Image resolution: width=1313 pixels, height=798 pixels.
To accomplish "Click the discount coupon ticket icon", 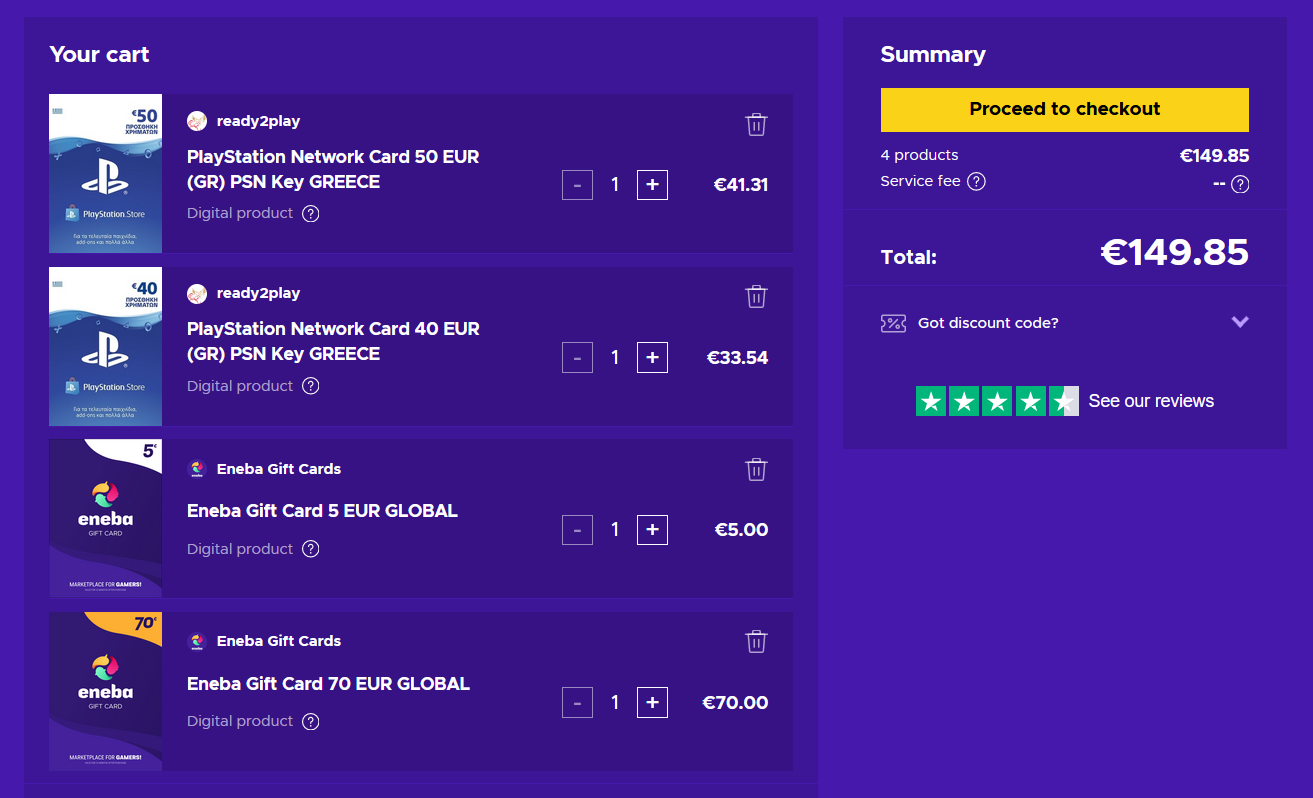I will (893, 323).
